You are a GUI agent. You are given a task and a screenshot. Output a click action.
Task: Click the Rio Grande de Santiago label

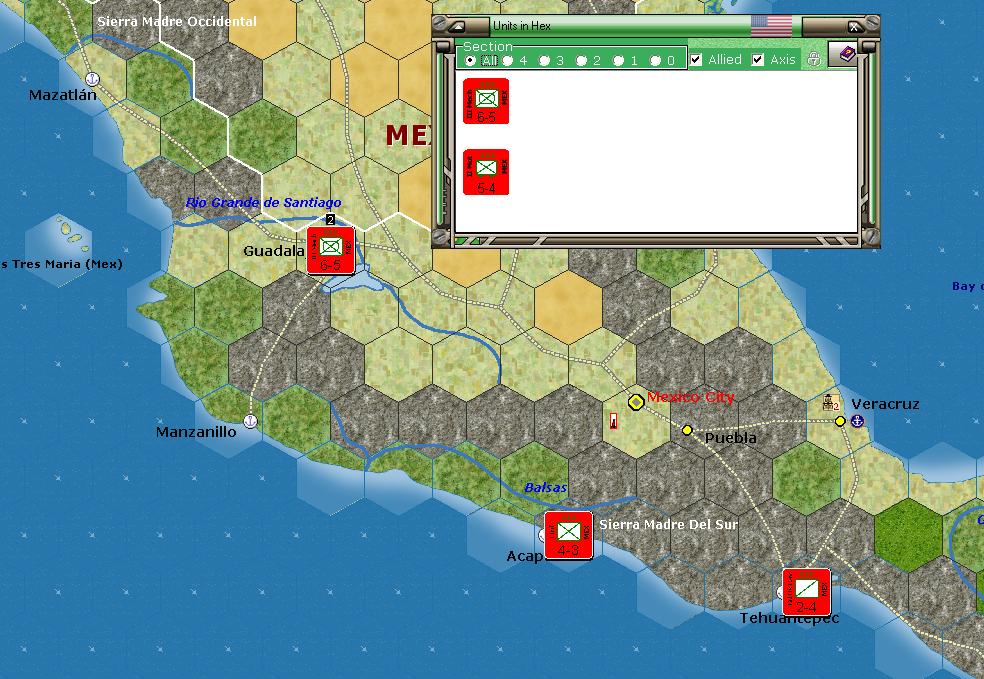(264, 202)
